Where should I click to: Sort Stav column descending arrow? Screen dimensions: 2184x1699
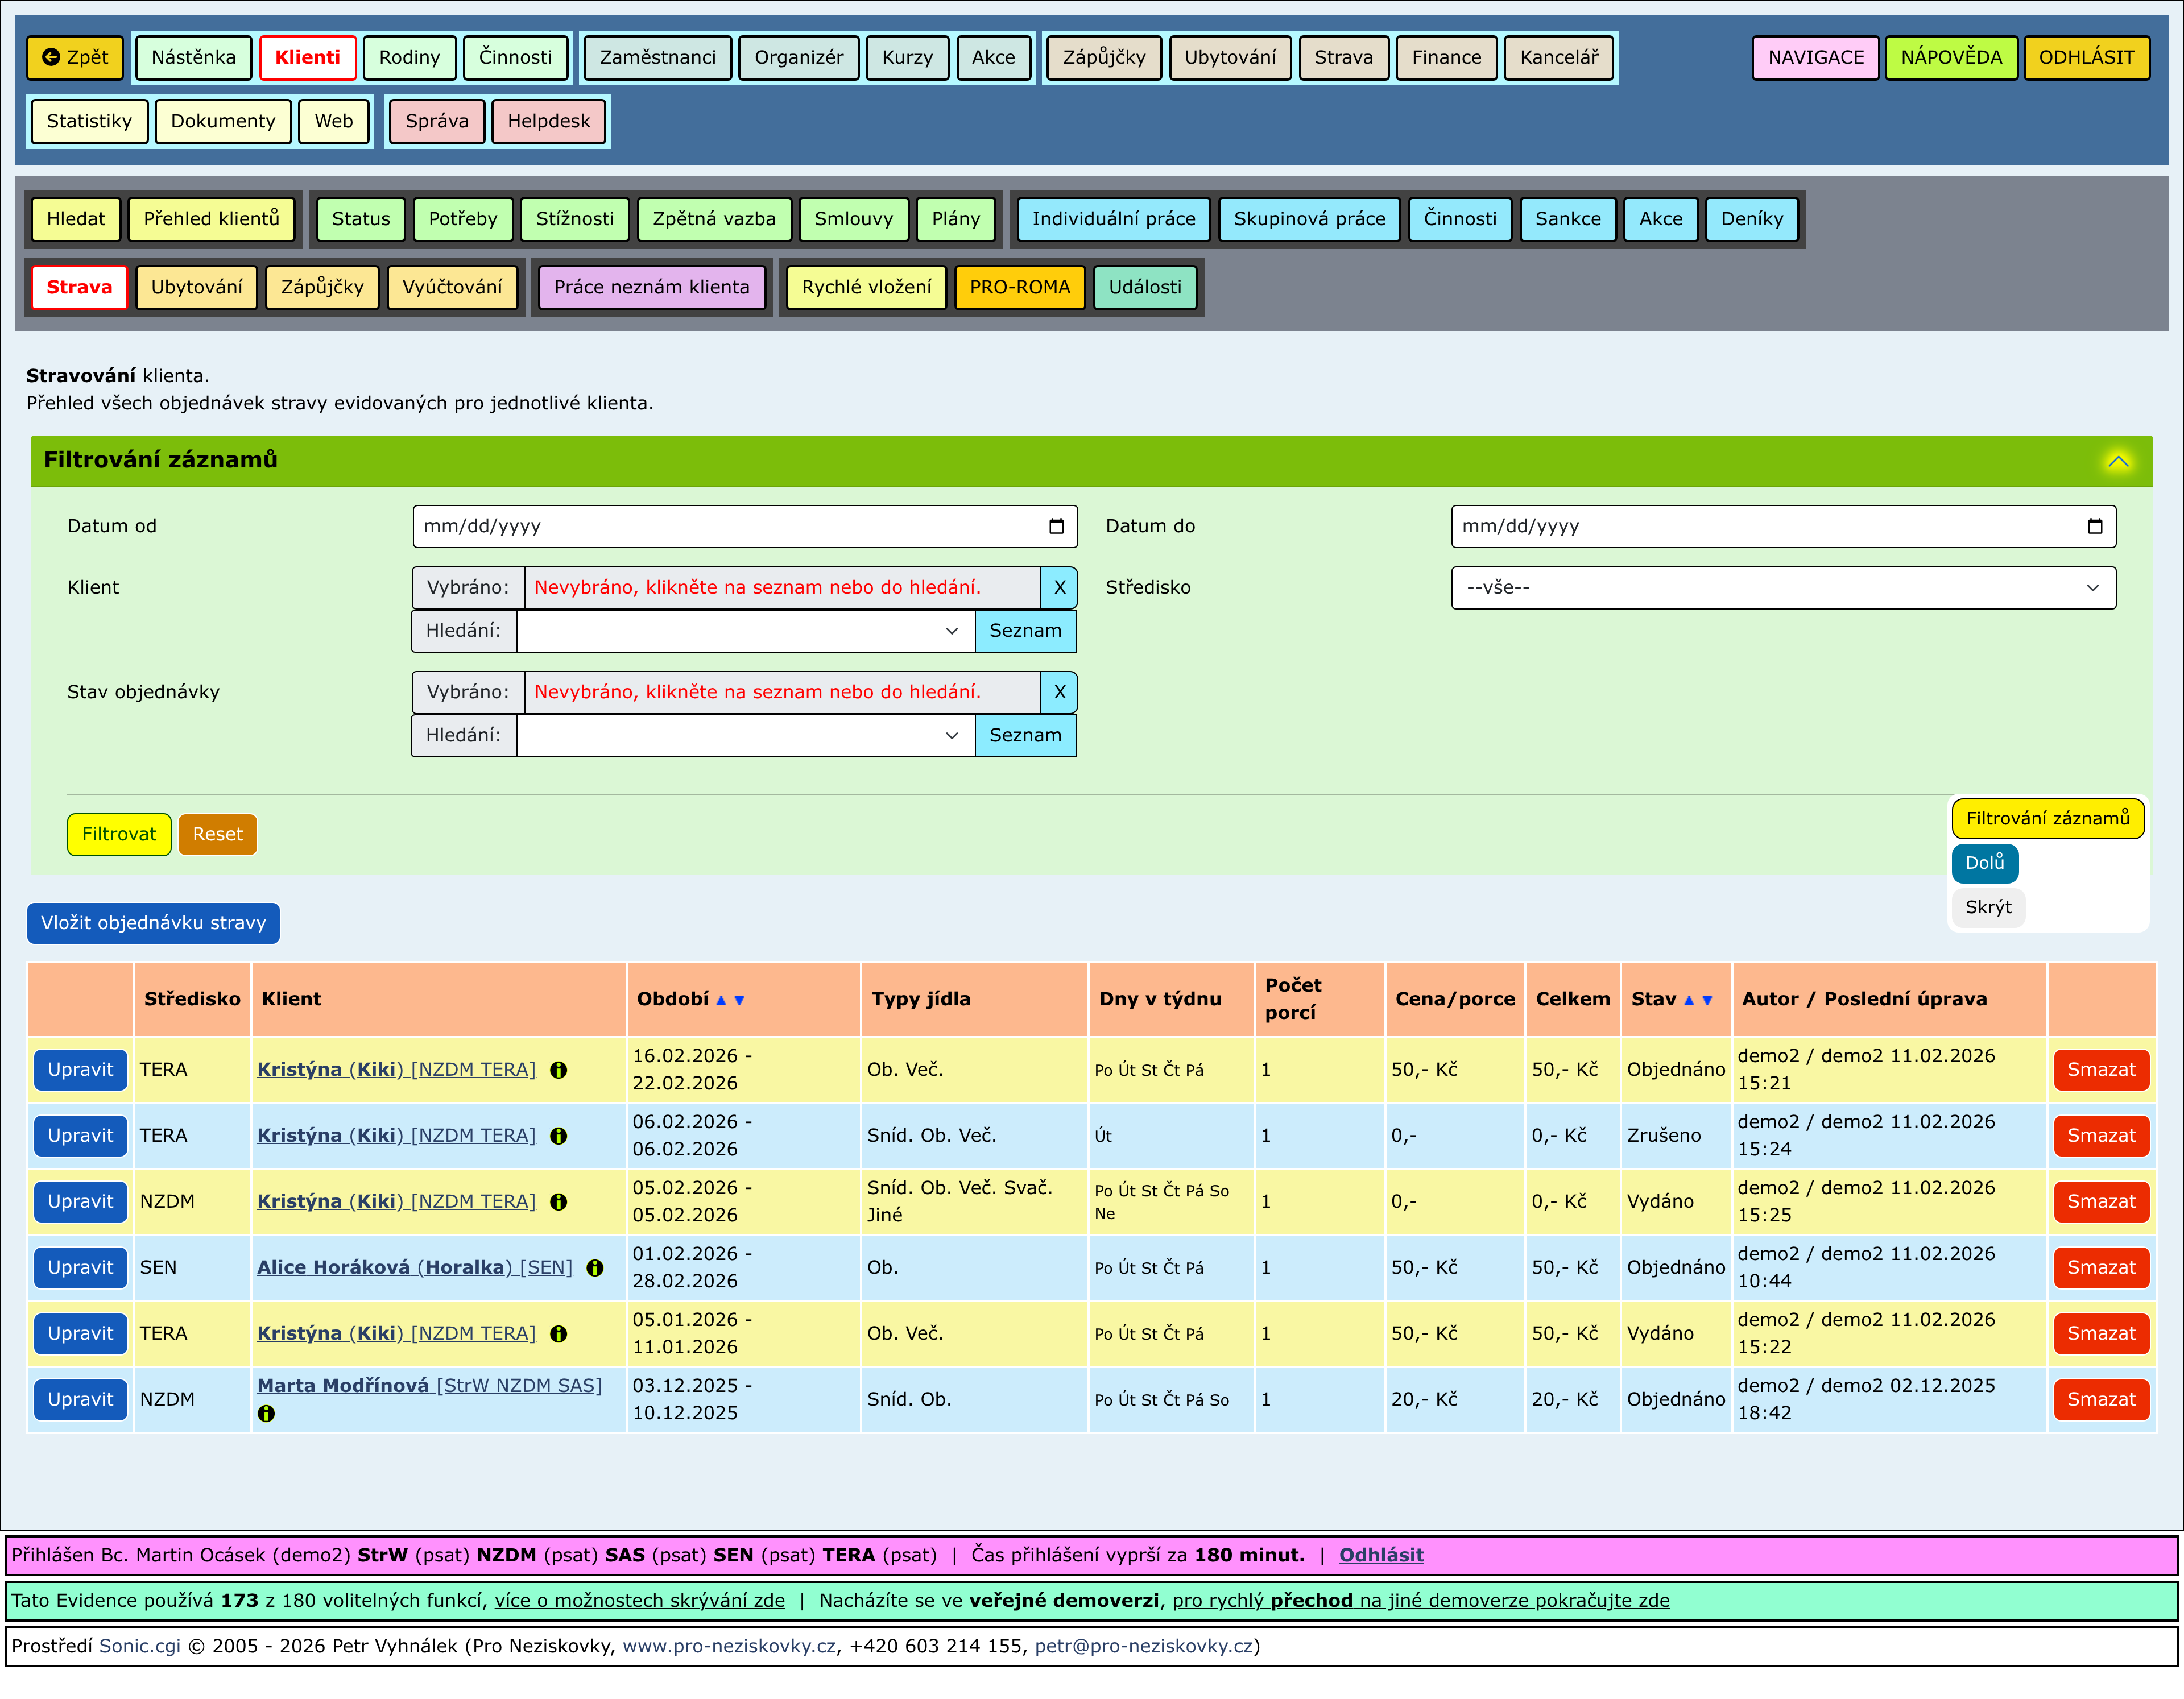point(1707,1000)
